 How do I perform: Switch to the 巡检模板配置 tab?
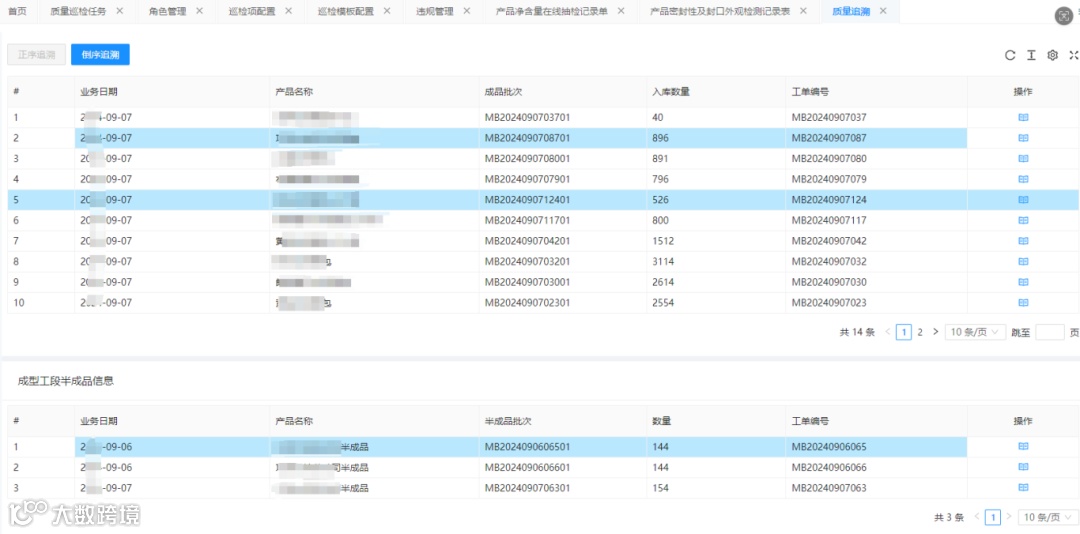pyautogui.click(x=346, y=12)
